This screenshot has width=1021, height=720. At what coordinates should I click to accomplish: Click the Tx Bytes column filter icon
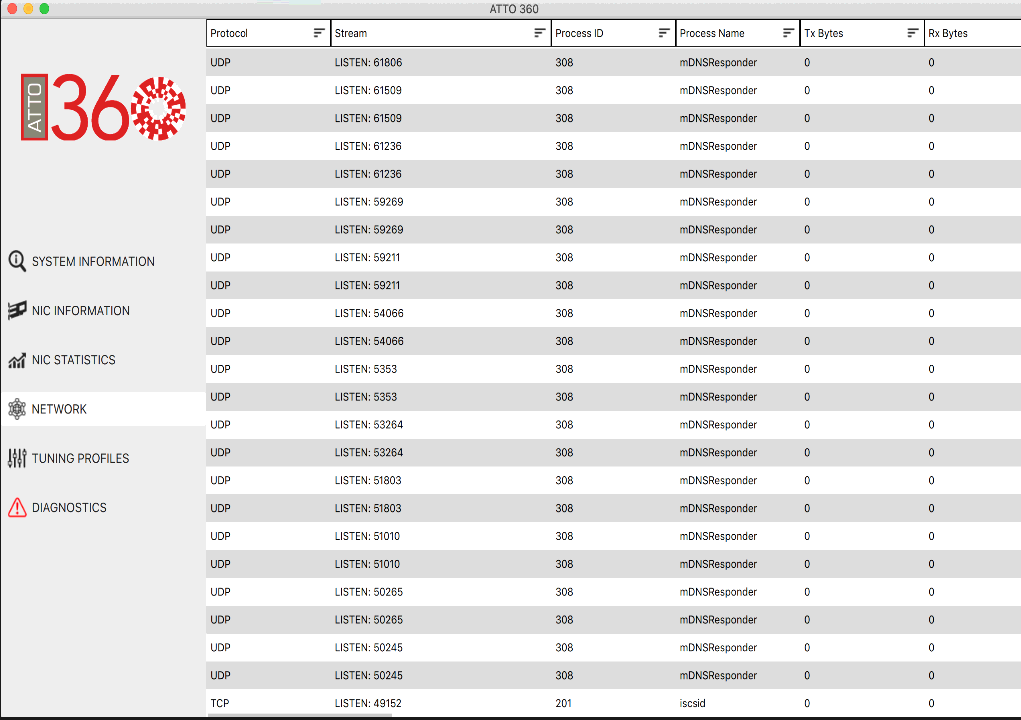pyautogui.click(x=913, y=33)
